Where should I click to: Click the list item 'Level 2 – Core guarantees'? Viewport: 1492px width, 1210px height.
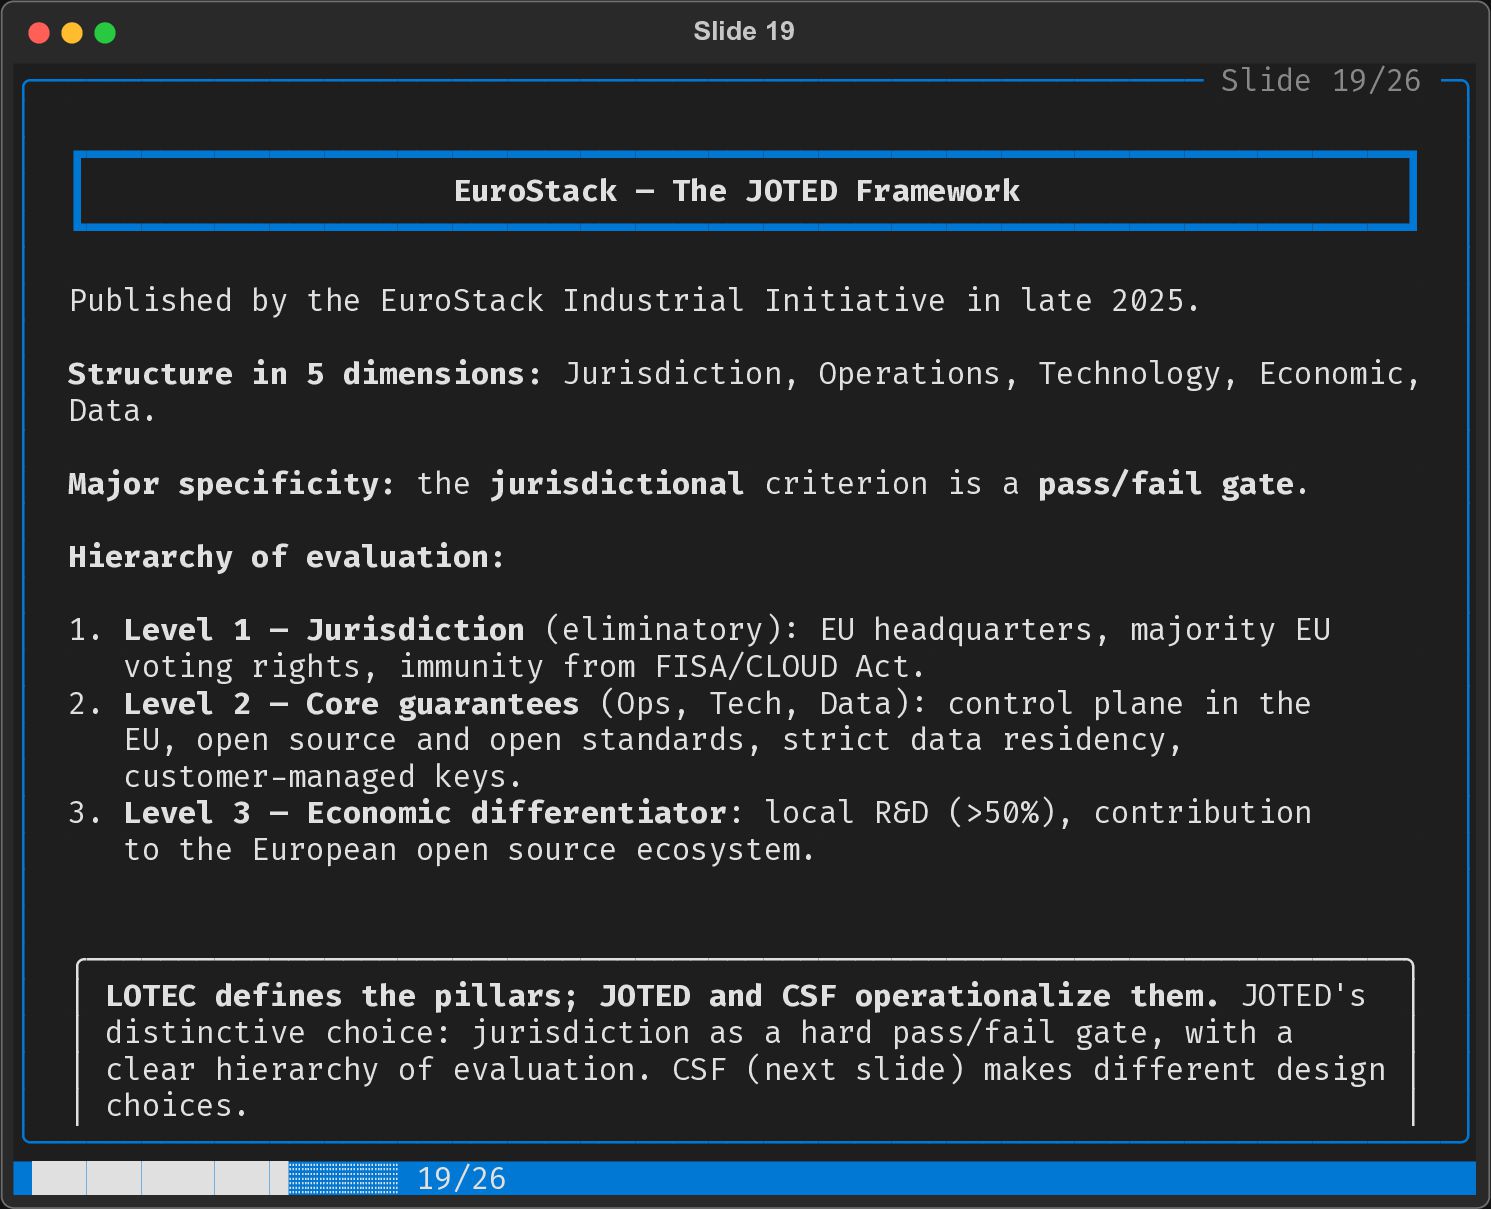point(351,704)
